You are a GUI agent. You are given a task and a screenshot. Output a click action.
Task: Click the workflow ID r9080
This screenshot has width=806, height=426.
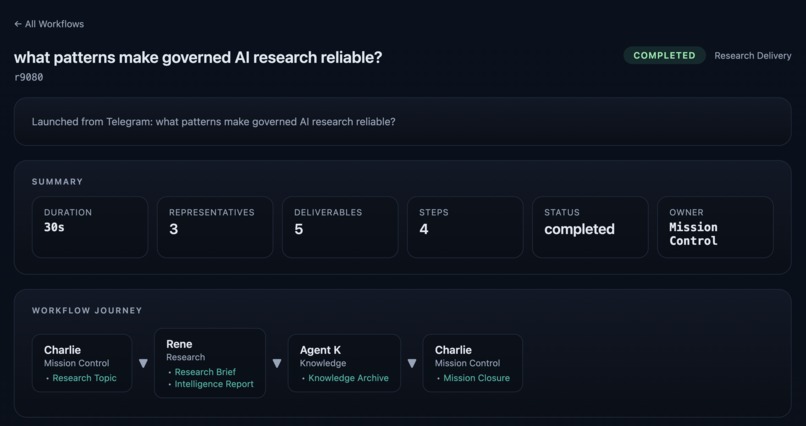tap(28, 77)
